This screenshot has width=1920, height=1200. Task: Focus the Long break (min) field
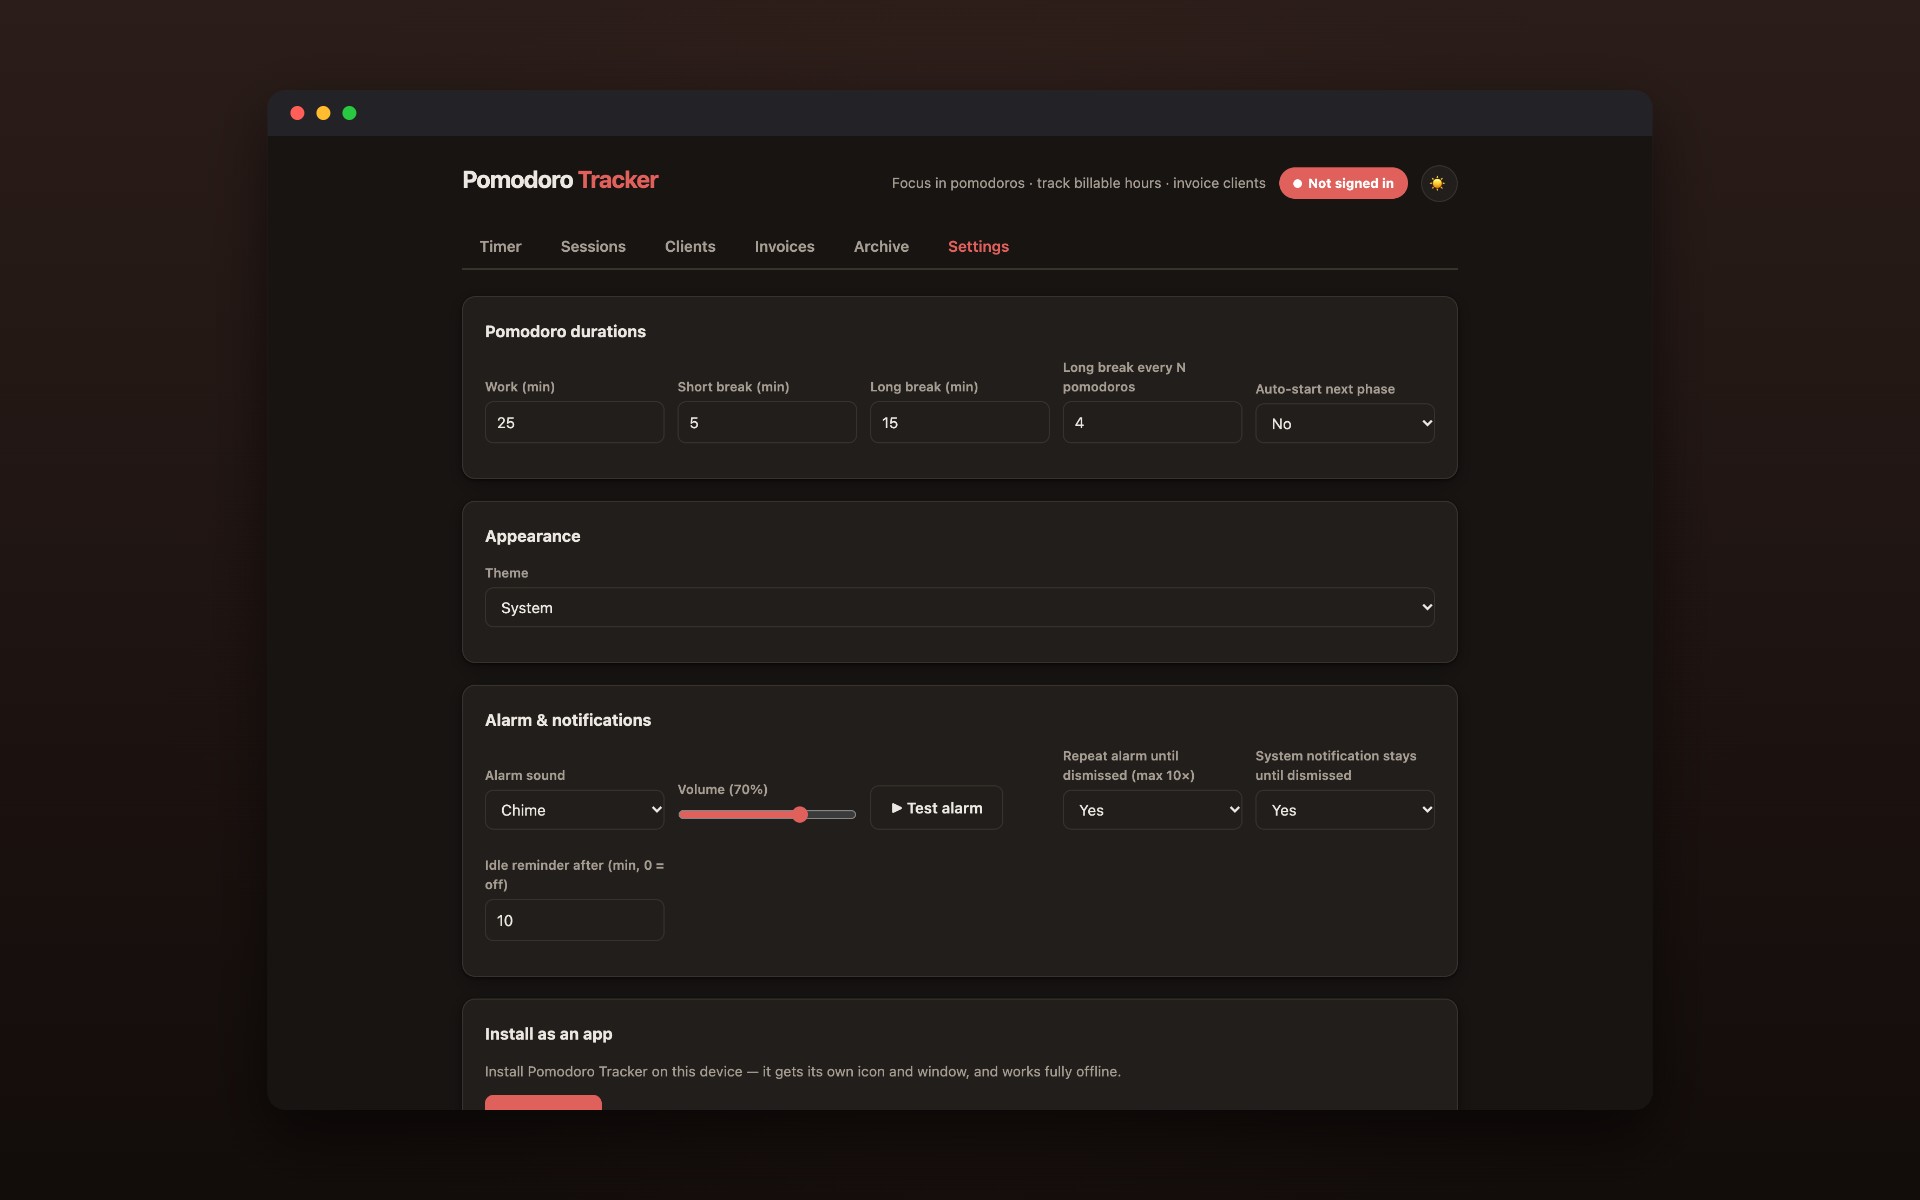tap(959, 422)
